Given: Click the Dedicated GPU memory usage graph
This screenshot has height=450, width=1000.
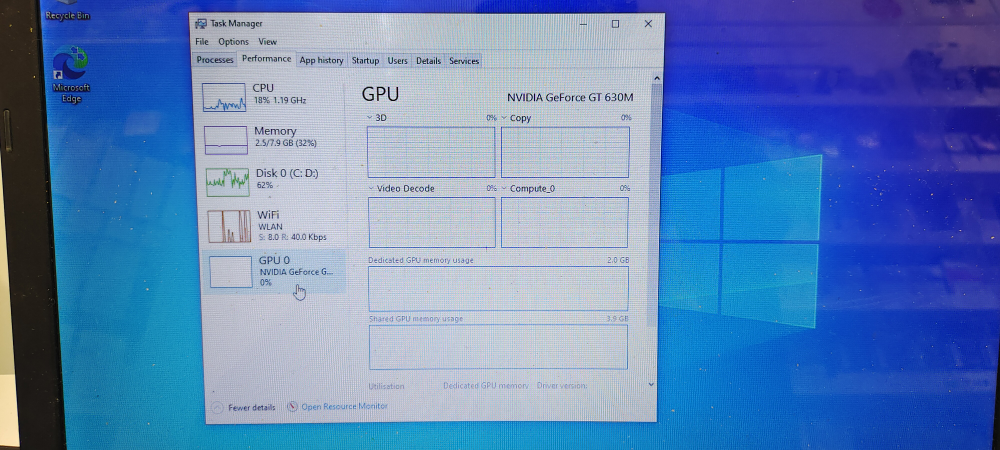Looking at the screenshot, I should (x=499, y=289).
